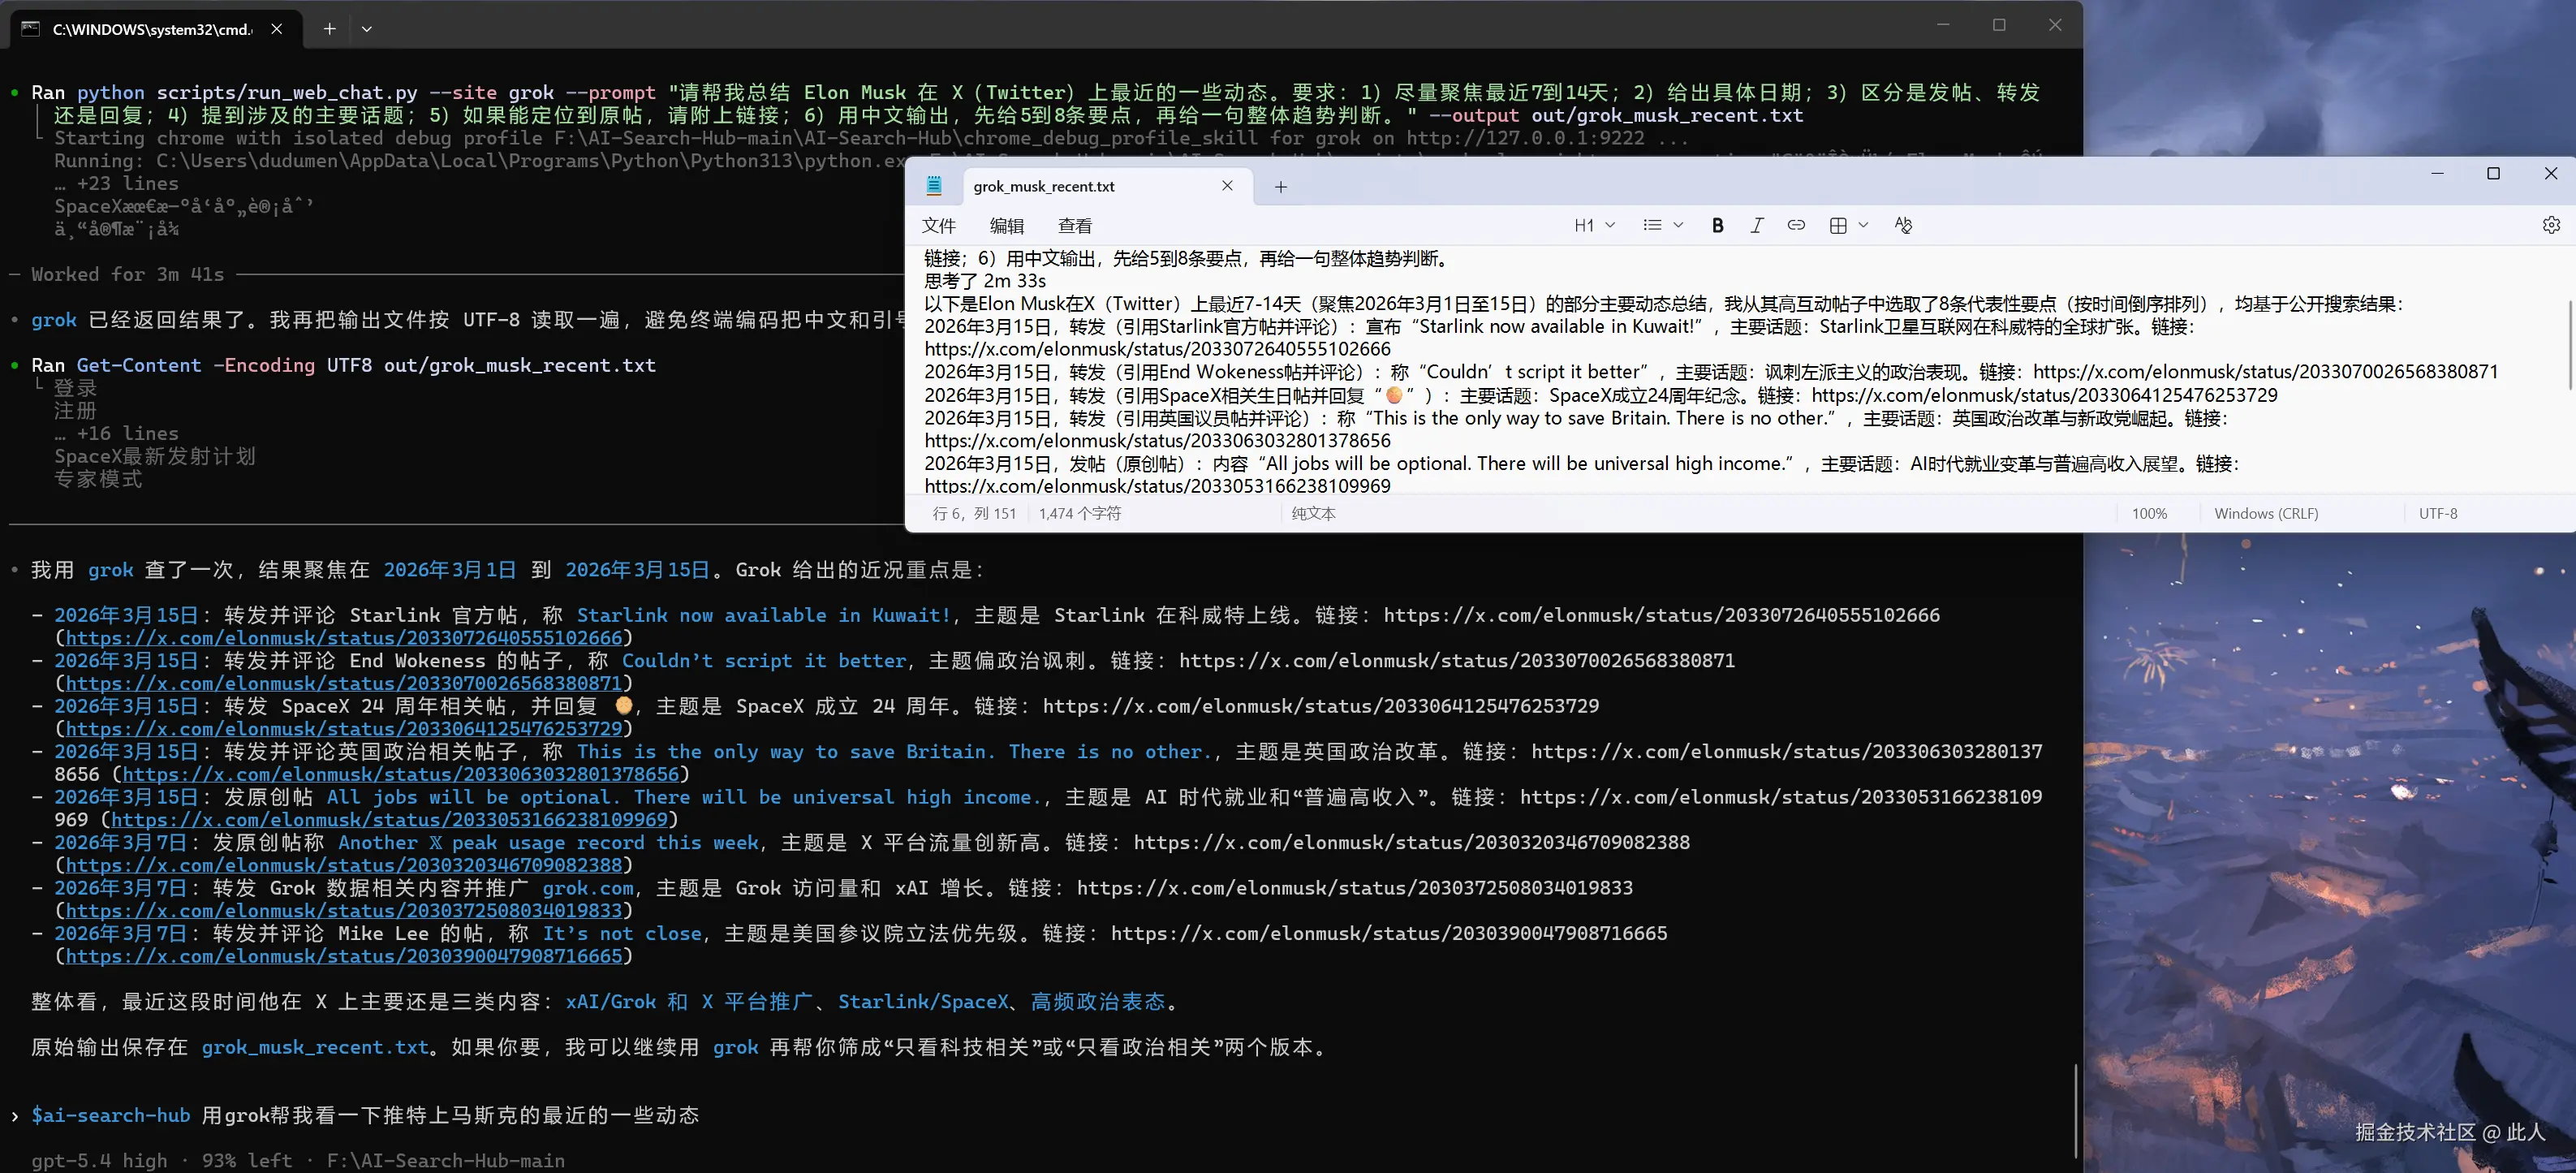This screenshot has width=2576, height=1173.
Task: Insert link using Notepad toolbar
Action: point(1796,226)
